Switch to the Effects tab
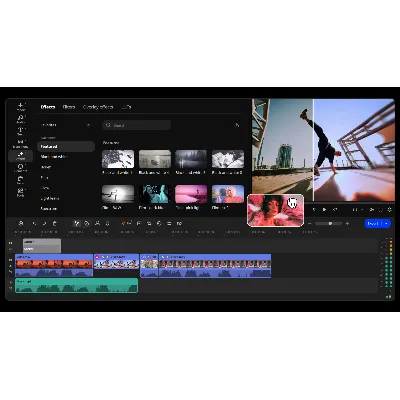This screenshot has height=400, width=400. 48,107
